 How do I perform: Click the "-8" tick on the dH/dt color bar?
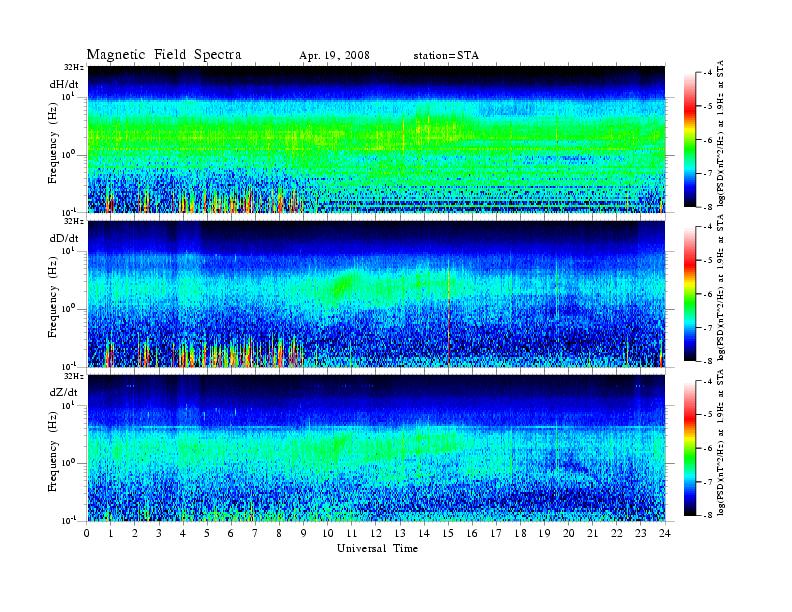point(708,206)
